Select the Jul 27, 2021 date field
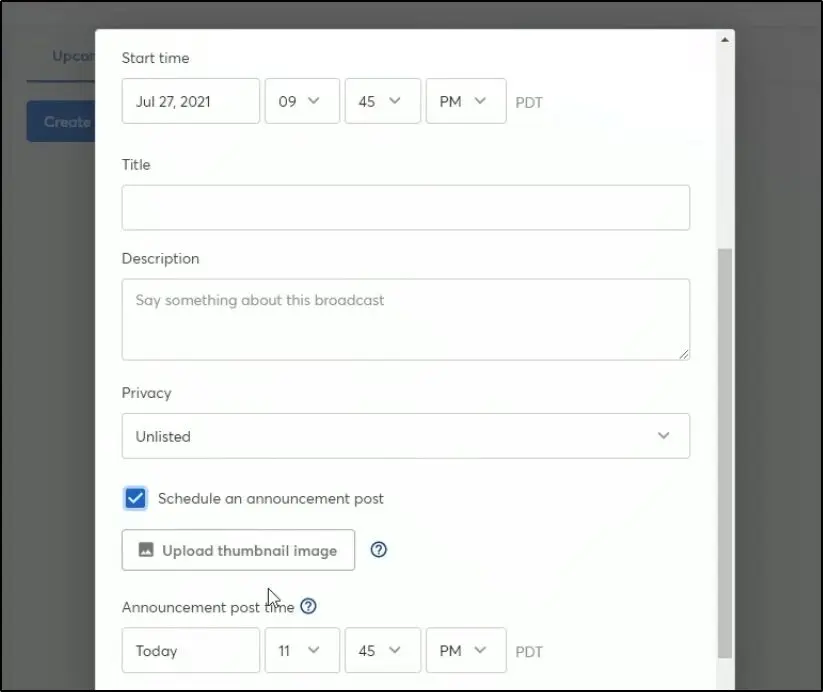This screenshot has height=692, width=823. [190, 100]
